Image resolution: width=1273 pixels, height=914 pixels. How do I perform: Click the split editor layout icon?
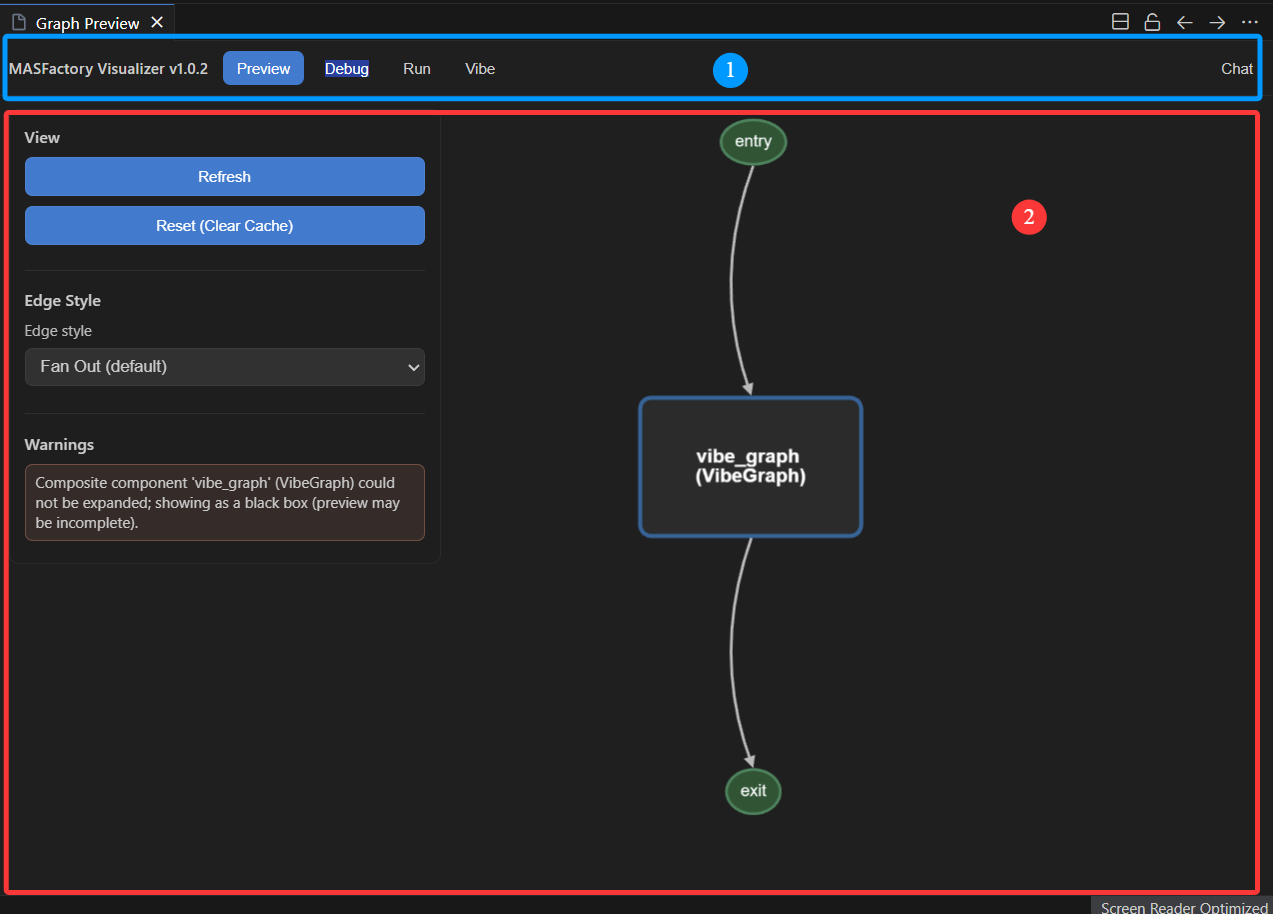click(x=1120, y=22)
